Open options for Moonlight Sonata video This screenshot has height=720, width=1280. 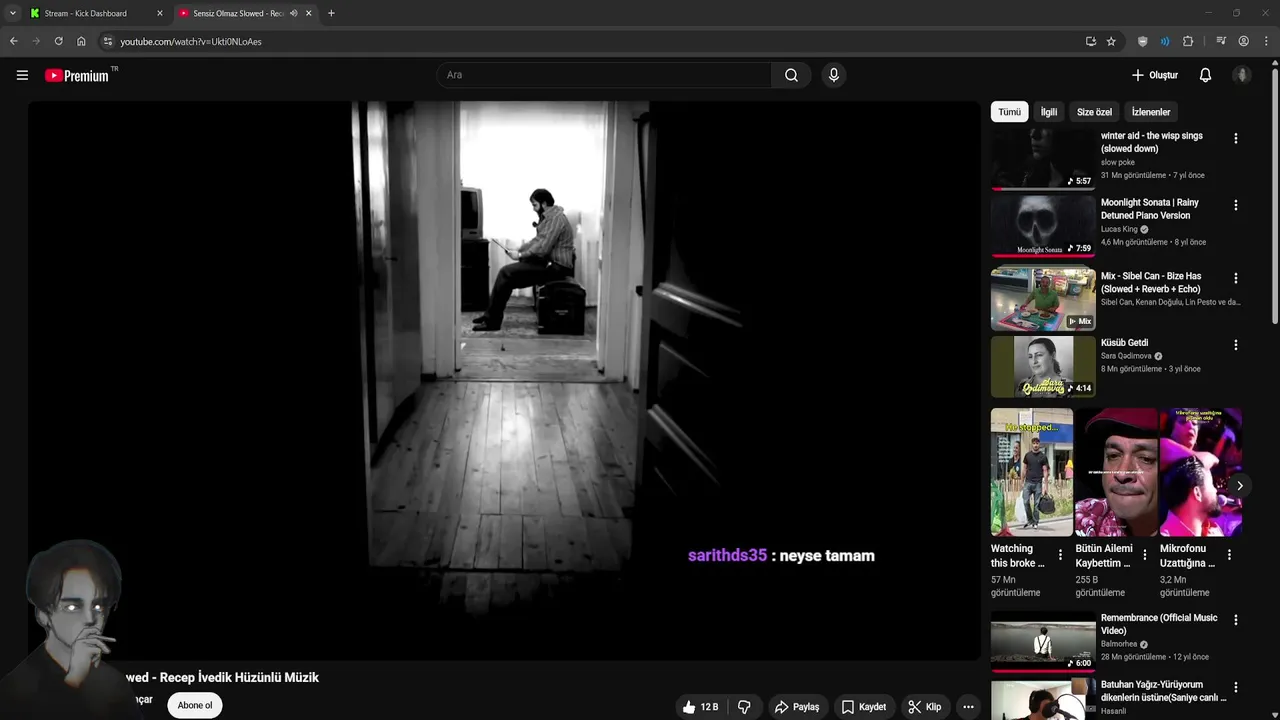(x=1235, y=205)
